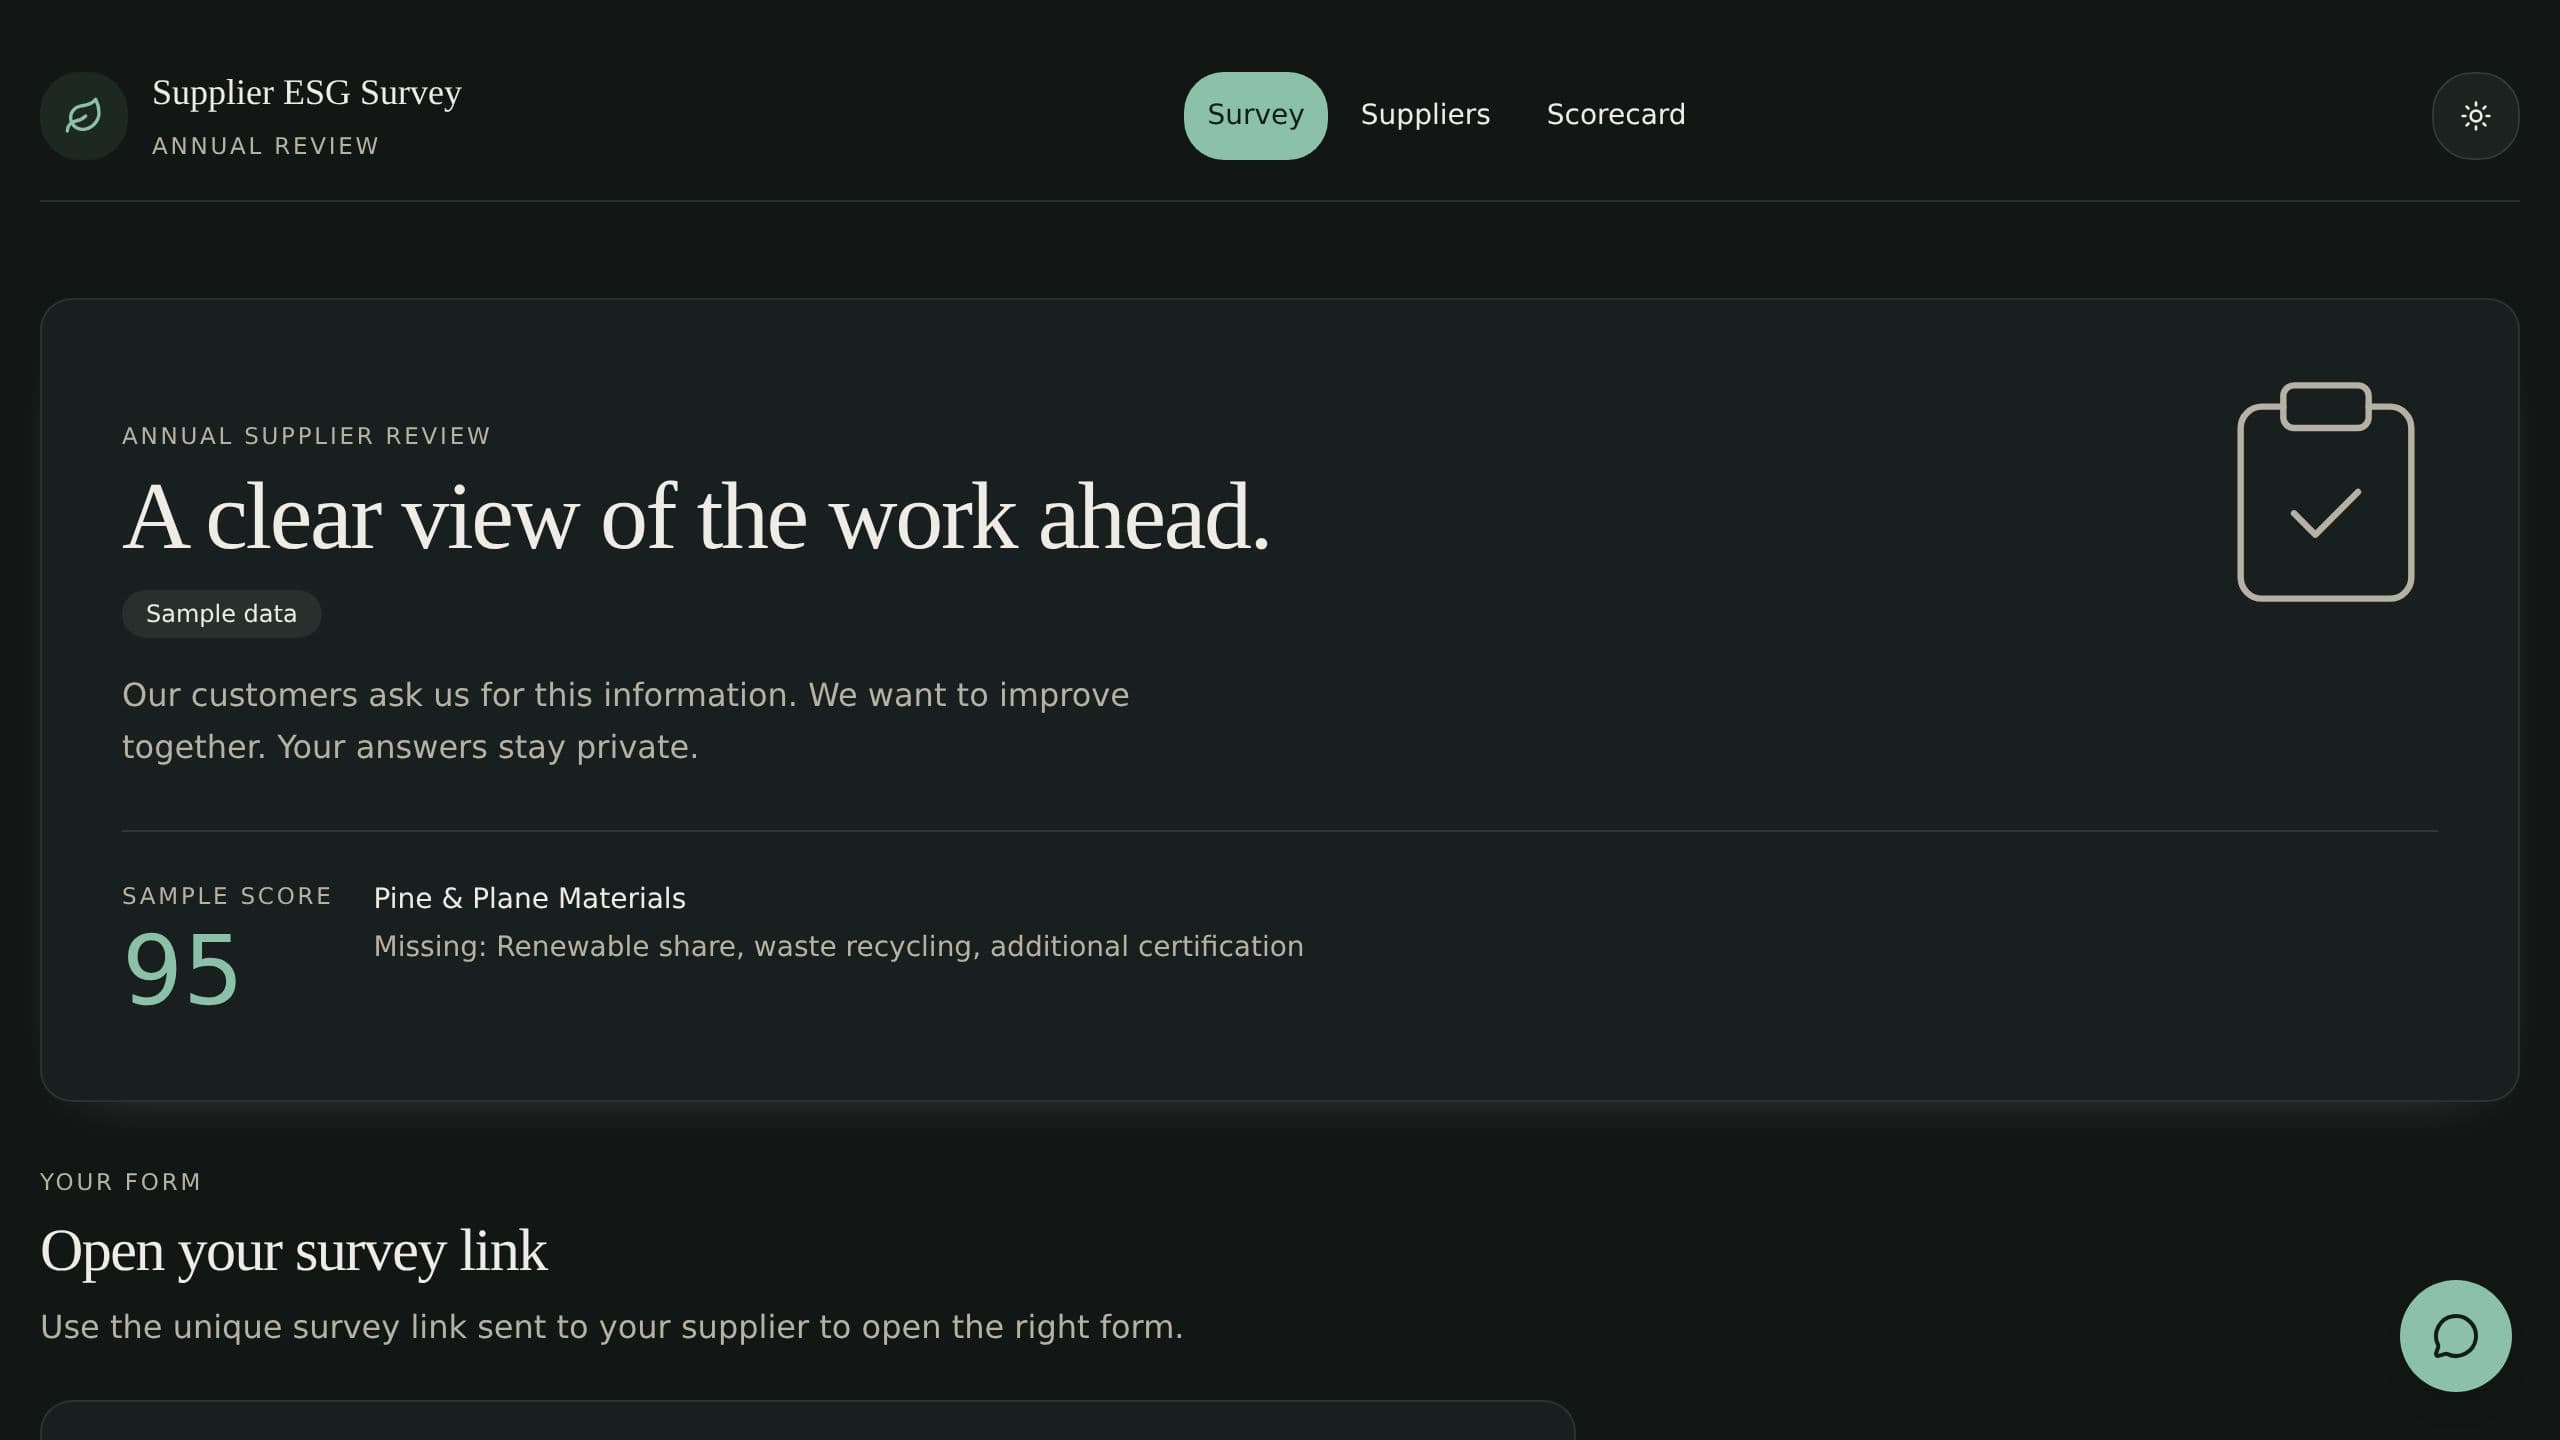Click the leaf logo icon

(x=84, y=116)
